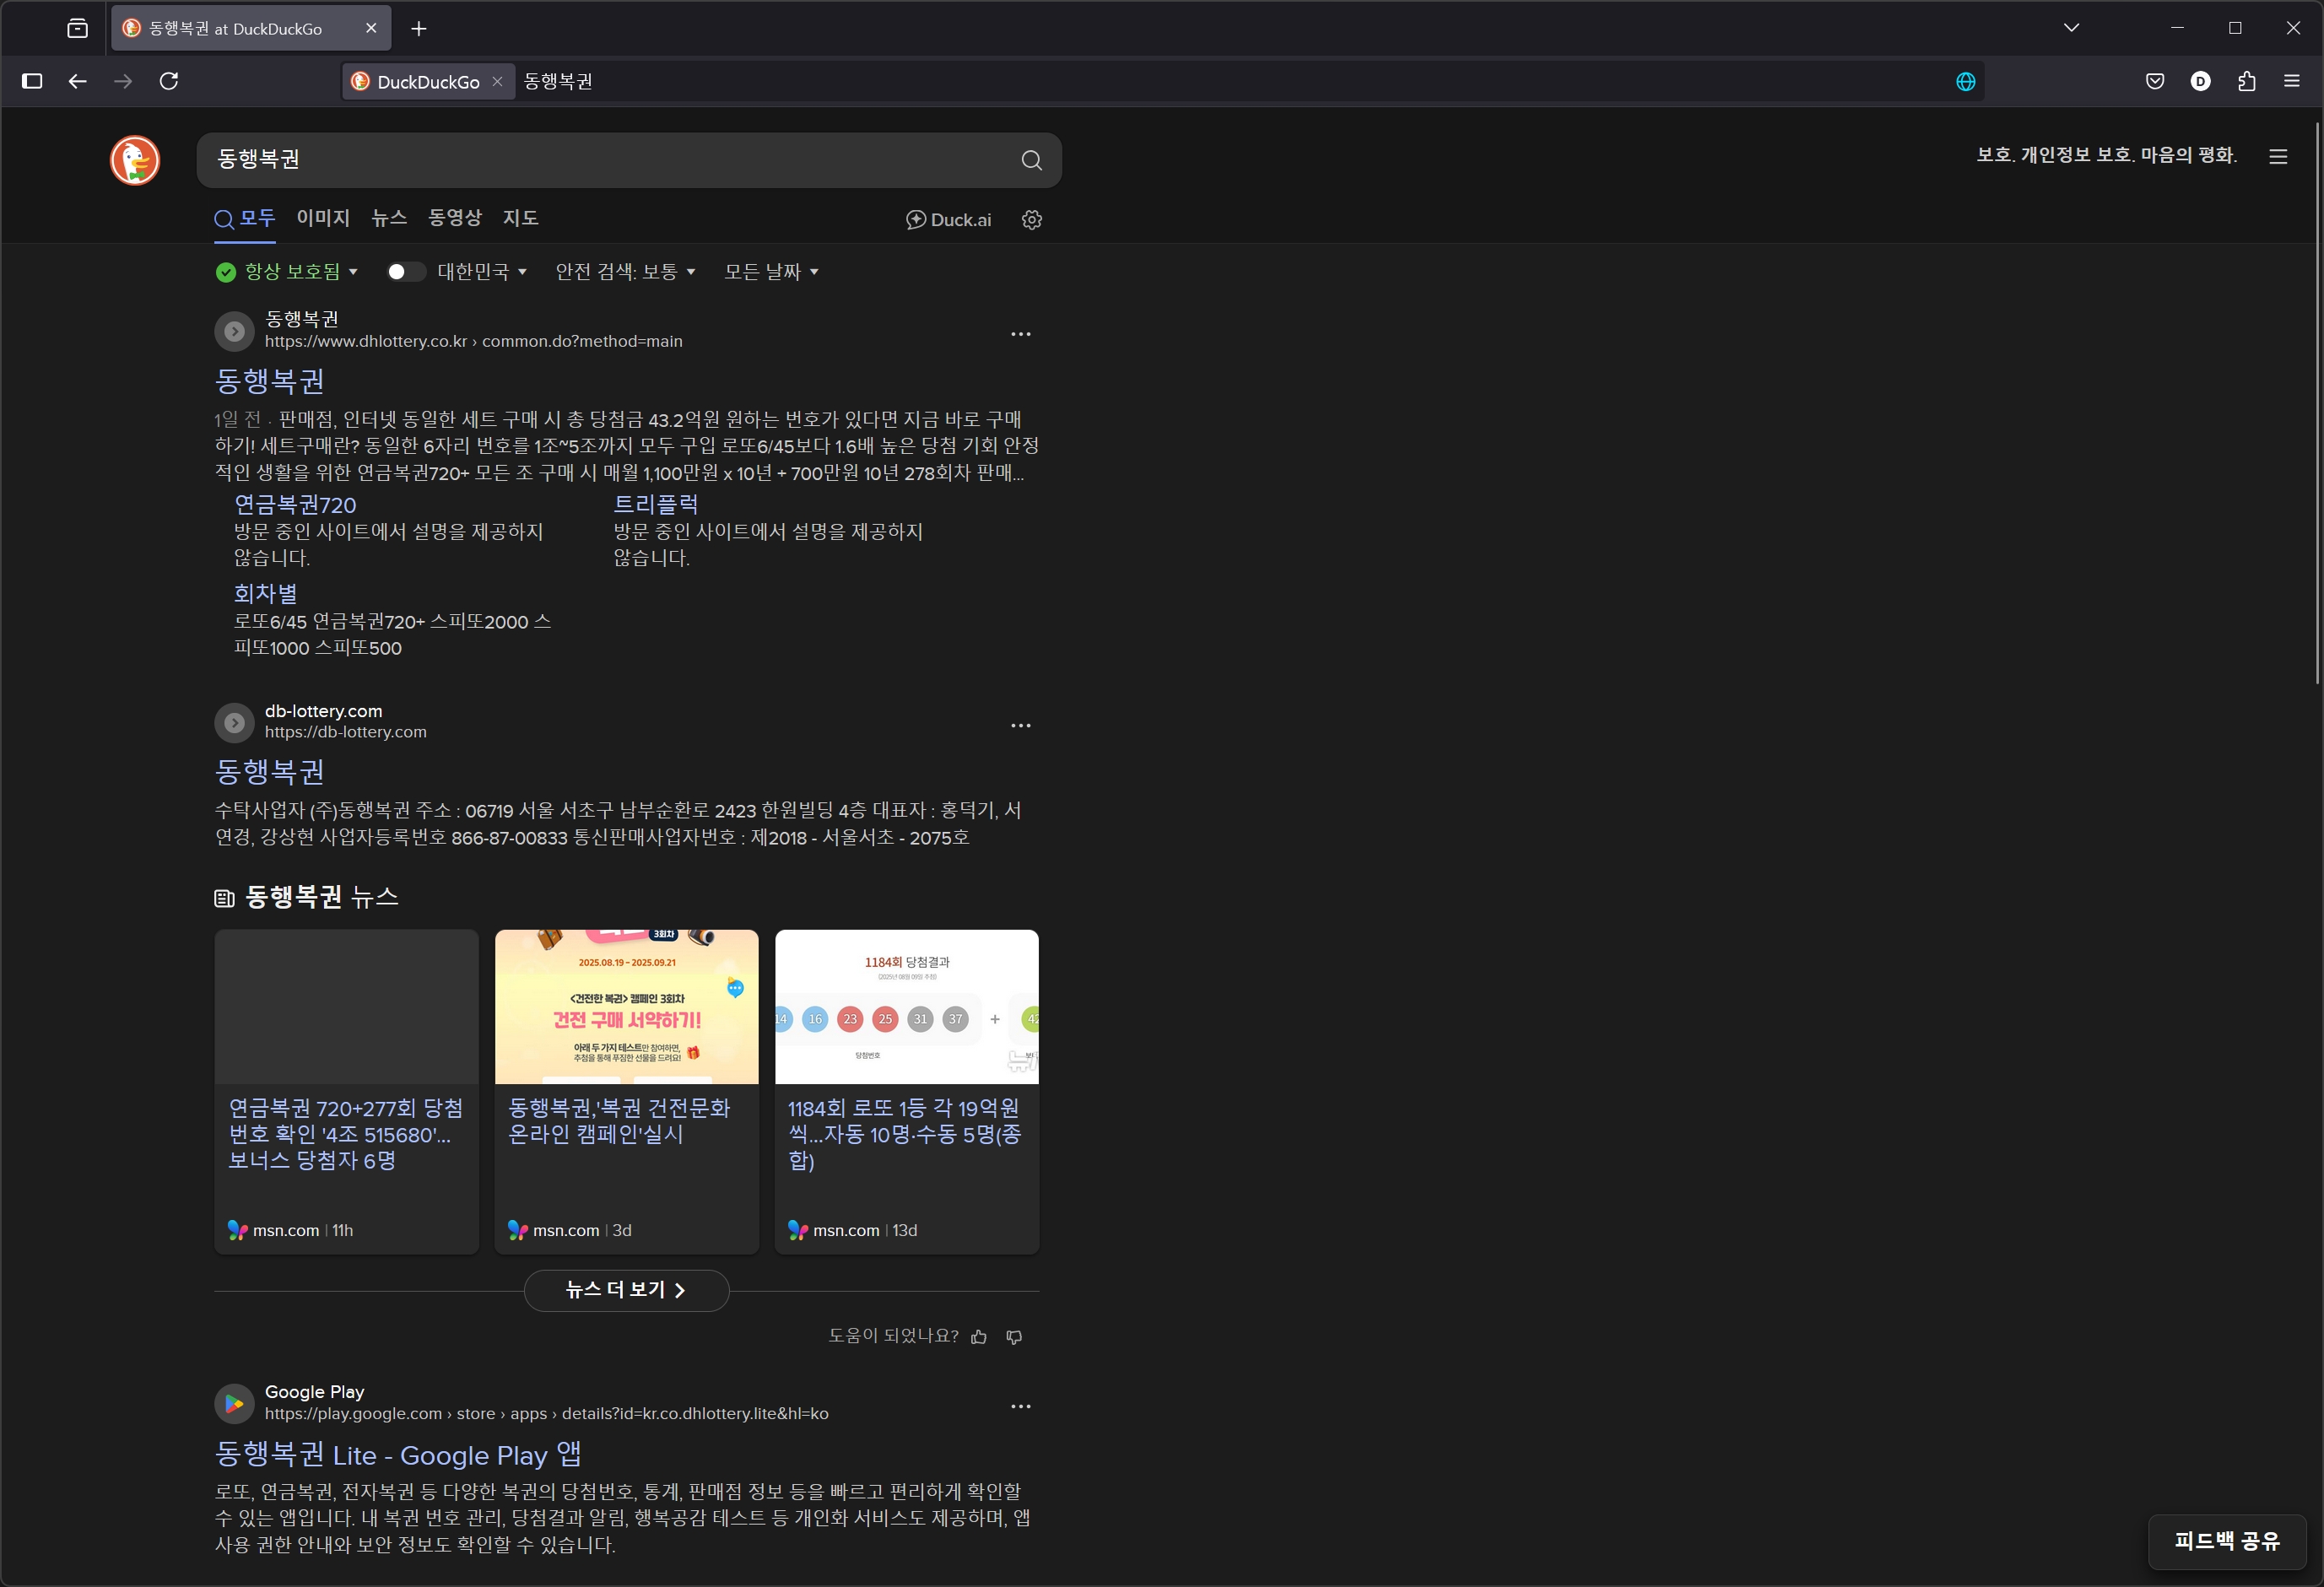Reload the current page
The width and height of the screenshot is (2324, 1587).
(169, 81)
